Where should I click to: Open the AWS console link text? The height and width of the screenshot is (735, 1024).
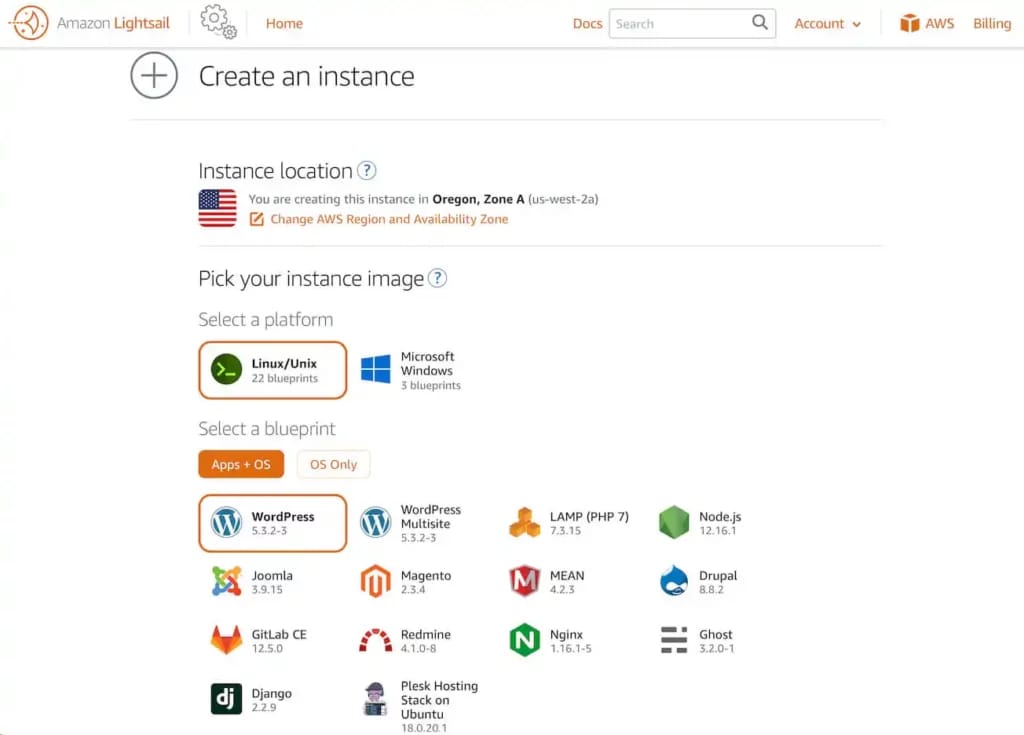(939, 24)
